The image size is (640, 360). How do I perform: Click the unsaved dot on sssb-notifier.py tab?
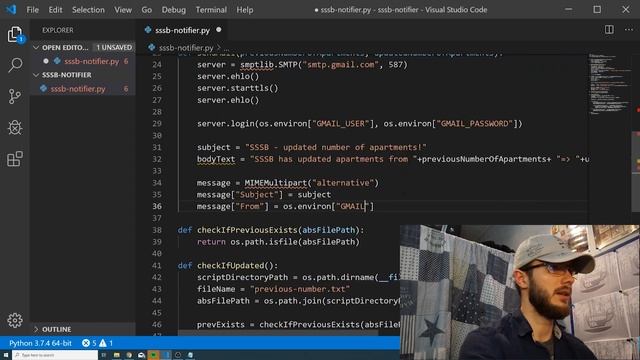pos(219,29)
